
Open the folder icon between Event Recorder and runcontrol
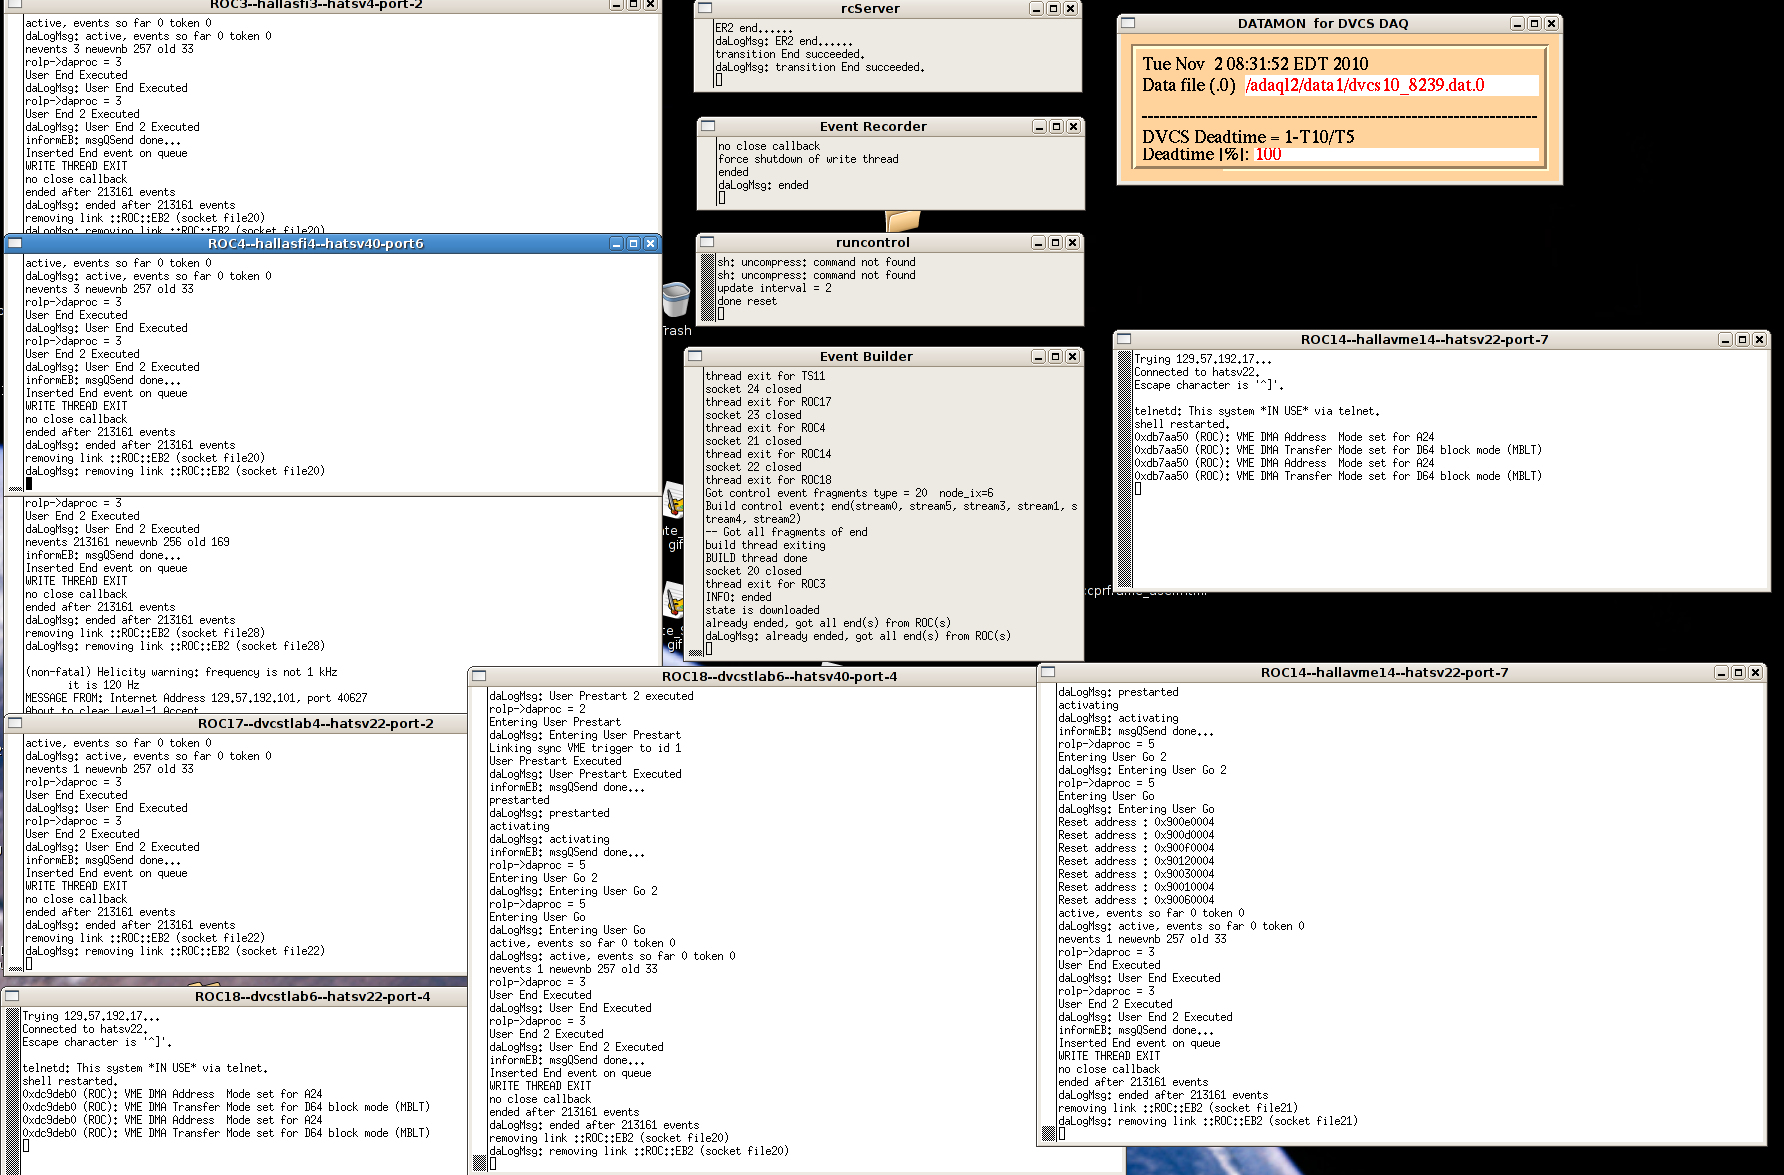click(902, 220)
